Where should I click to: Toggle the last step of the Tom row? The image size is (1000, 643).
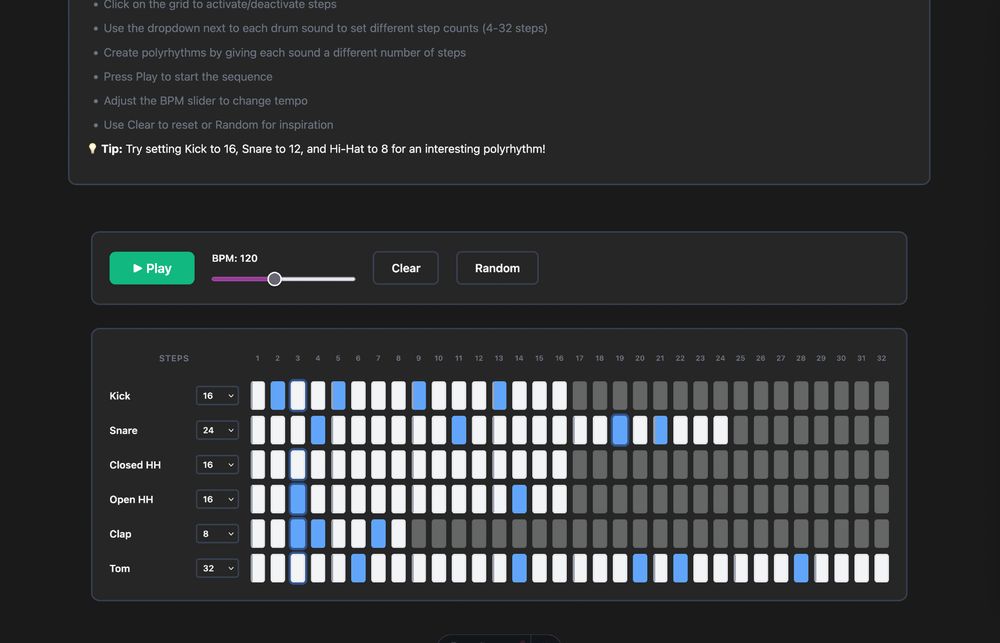[881, 568]
